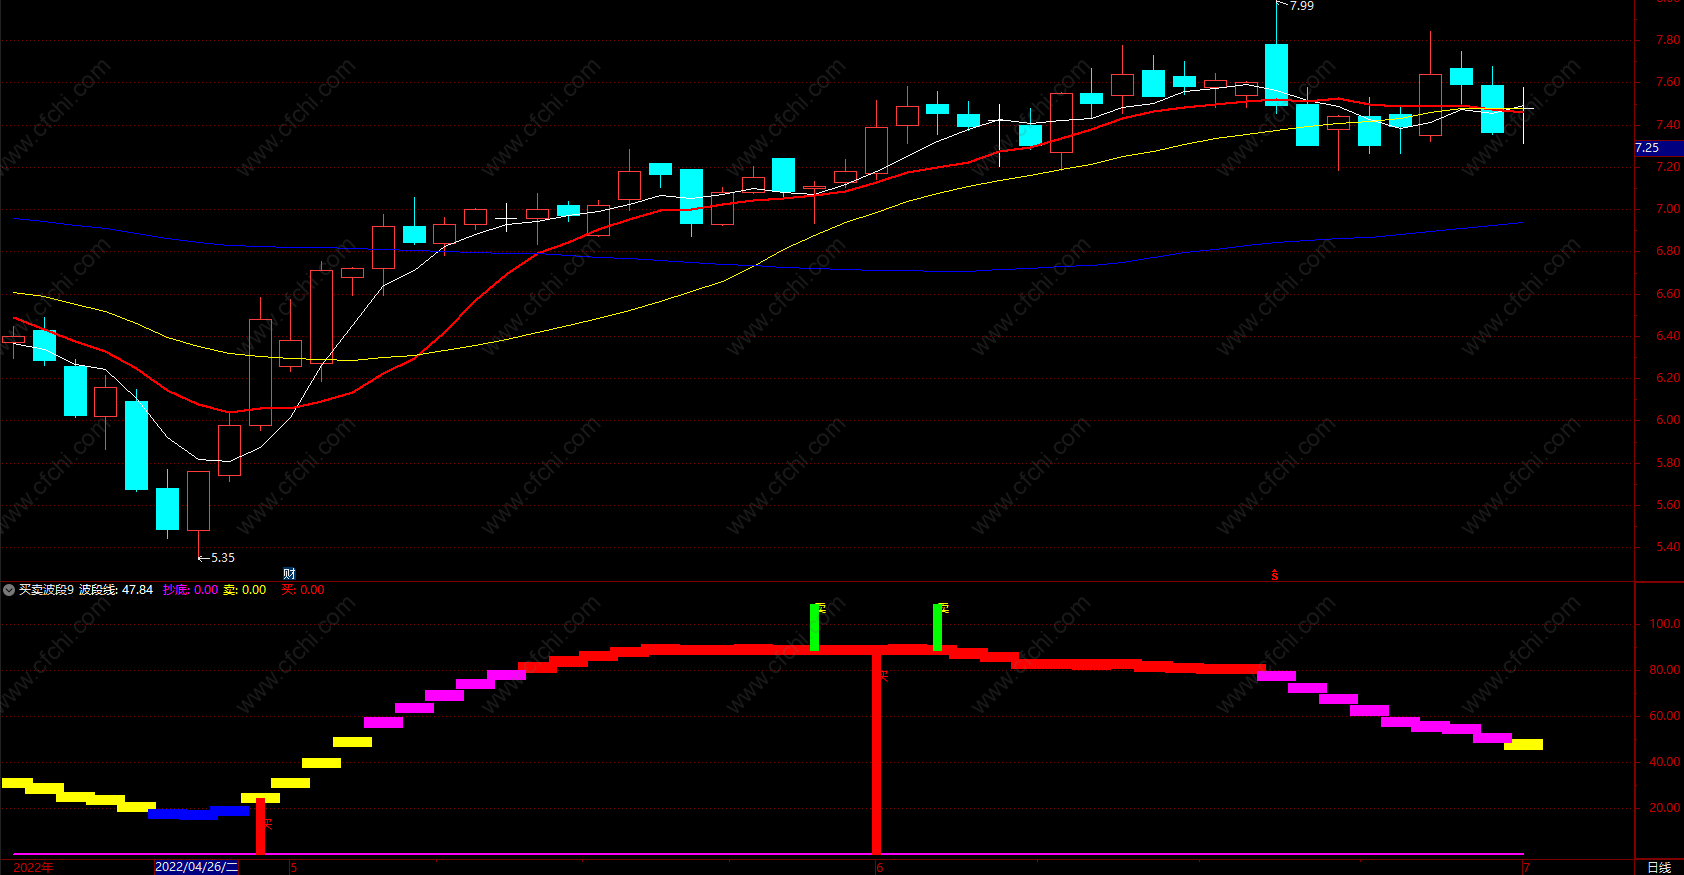Click the highlighted date 2022/04/26/二
The height and width of the screenshot is (875, 1684).
coord(197,867)
